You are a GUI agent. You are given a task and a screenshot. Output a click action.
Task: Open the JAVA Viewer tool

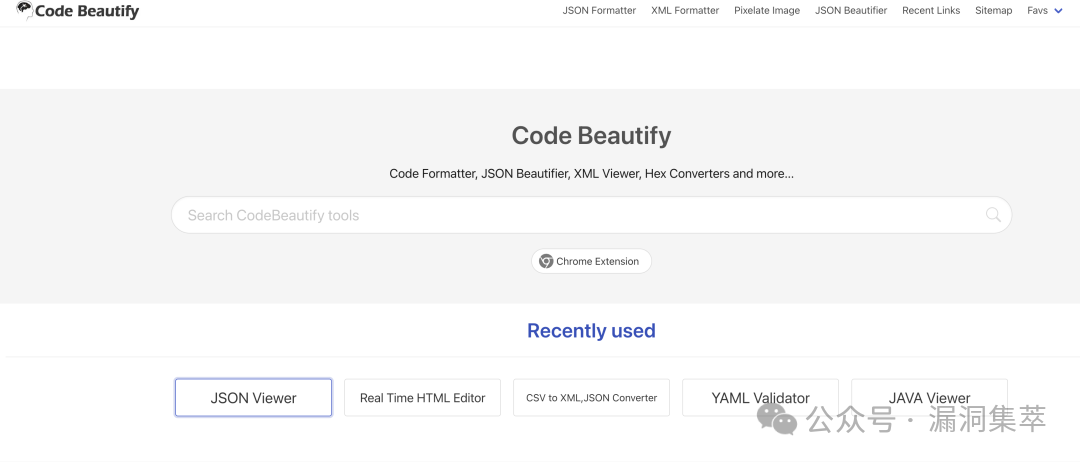929,397
